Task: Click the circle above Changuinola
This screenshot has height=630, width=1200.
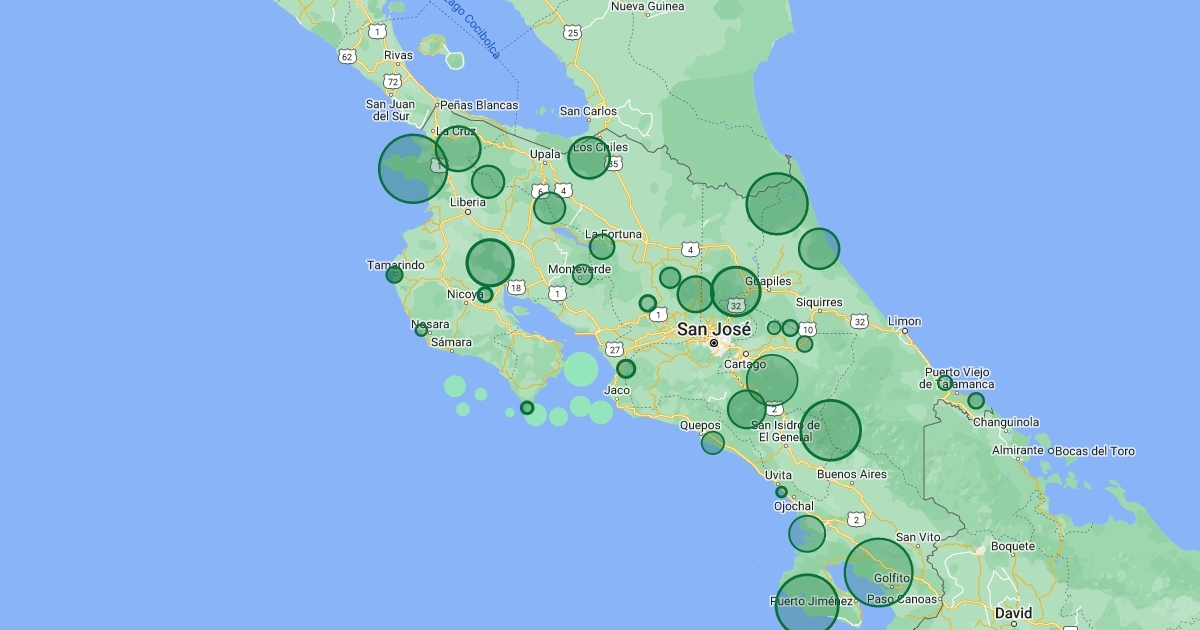Action: [x=976, y=401]
